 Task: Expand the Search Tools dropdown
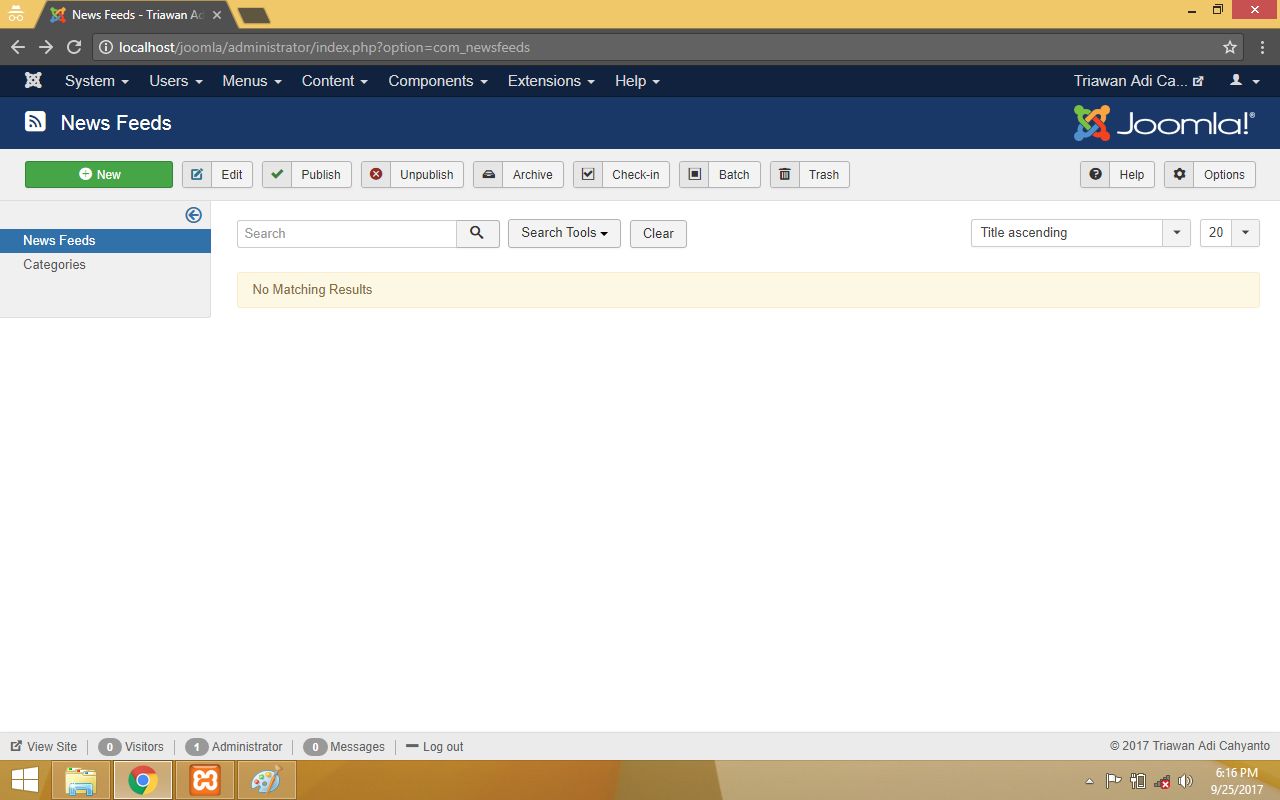[564, 233]
